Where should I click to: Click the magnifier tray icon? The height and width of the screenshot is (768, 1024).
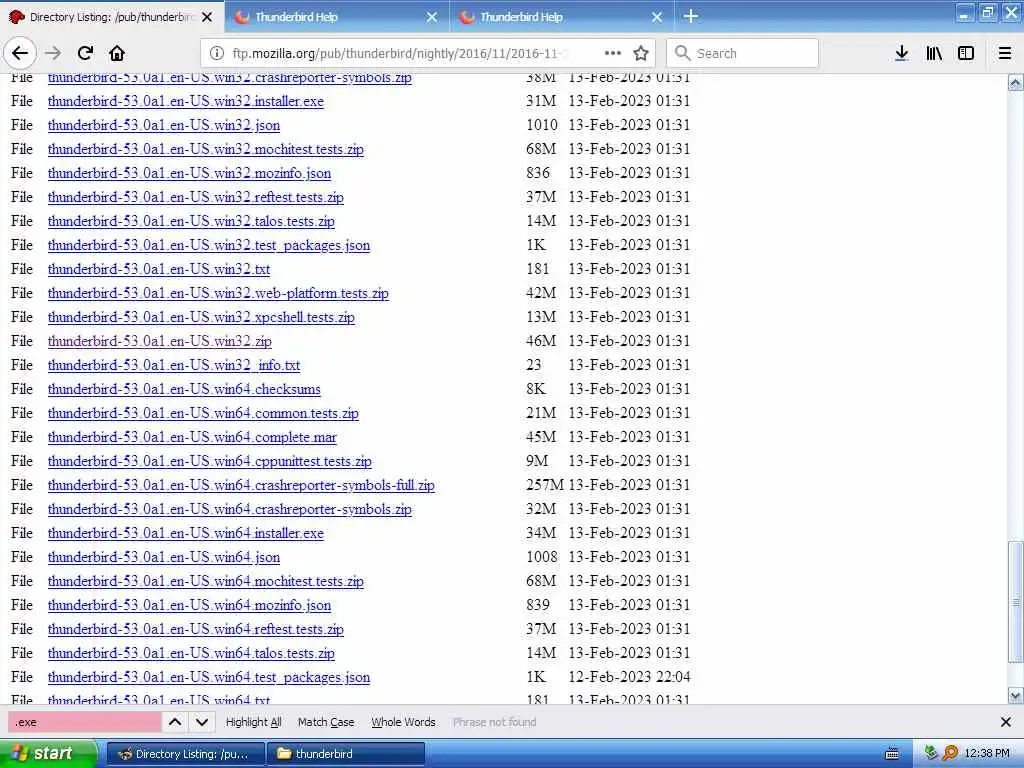pyautogui.click(x=950, y=753)
